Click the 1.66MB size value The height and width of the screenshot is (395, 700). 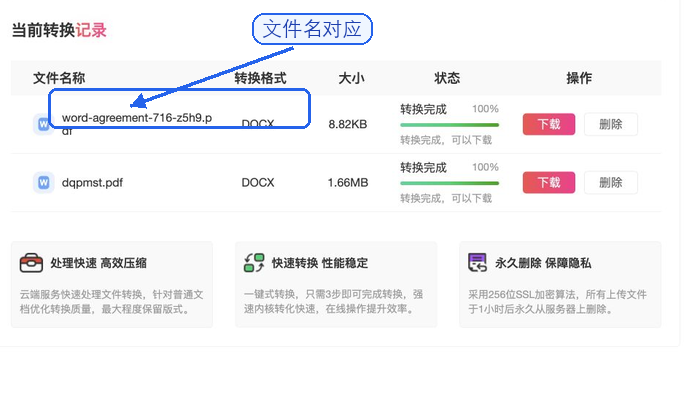click(348, 183)
